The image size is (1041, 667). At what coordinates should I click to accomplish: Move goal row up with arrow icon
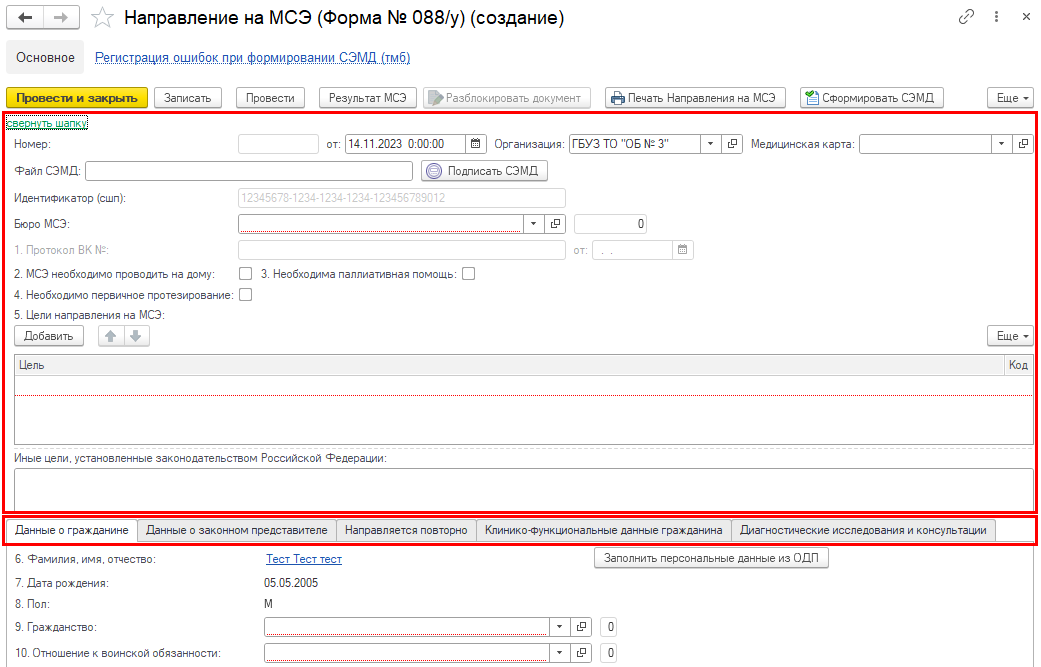111,336
